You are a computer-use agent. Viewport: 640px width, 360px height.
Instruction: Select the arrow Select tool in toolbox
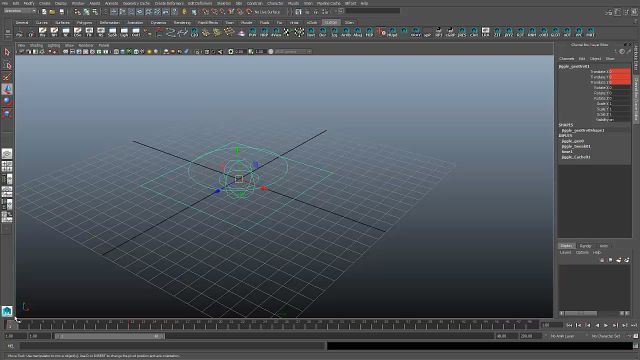7,52
